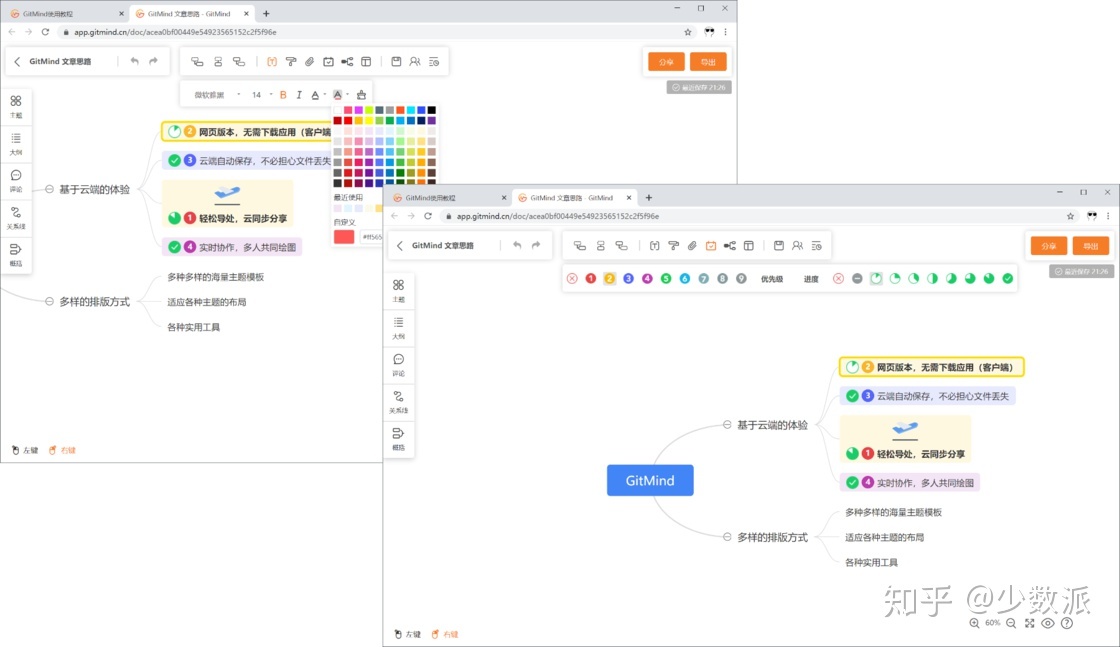Open 微软雅黑 font family dropdown in back window
This screenshot has width=1120, height=647.
216,94
